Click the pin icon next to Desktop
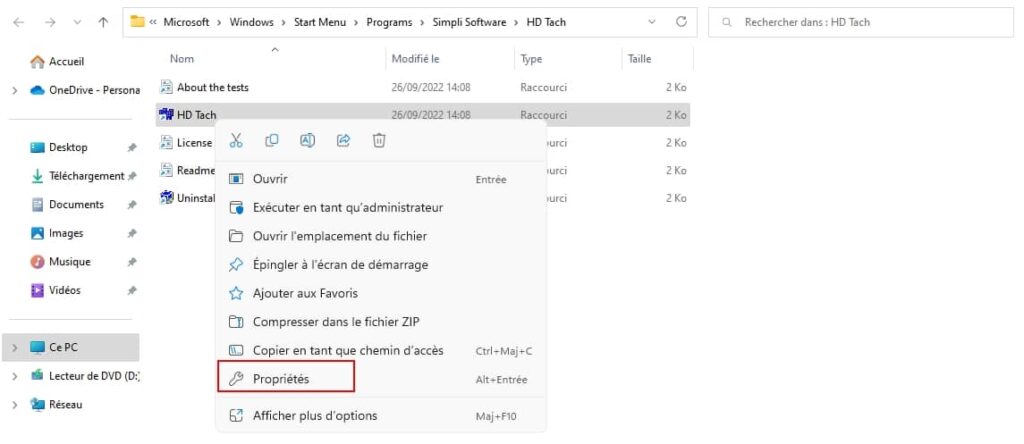The image size is (1024, 444). [x=132, y=148]
